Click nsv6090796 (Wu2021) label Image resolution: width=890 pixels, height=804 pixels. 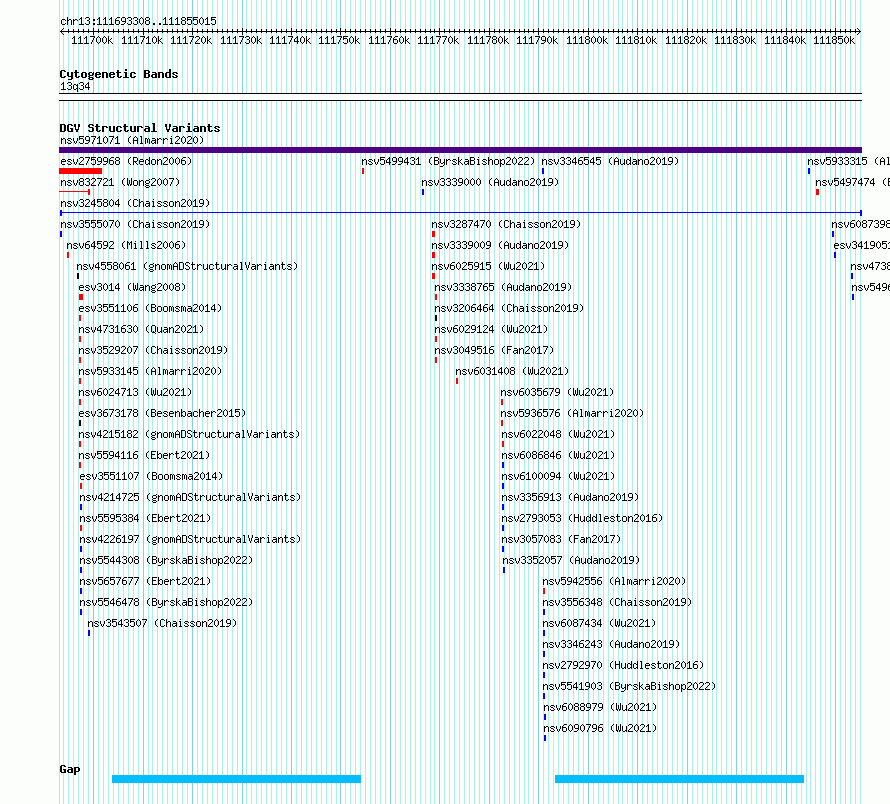(x=601, y=728)
